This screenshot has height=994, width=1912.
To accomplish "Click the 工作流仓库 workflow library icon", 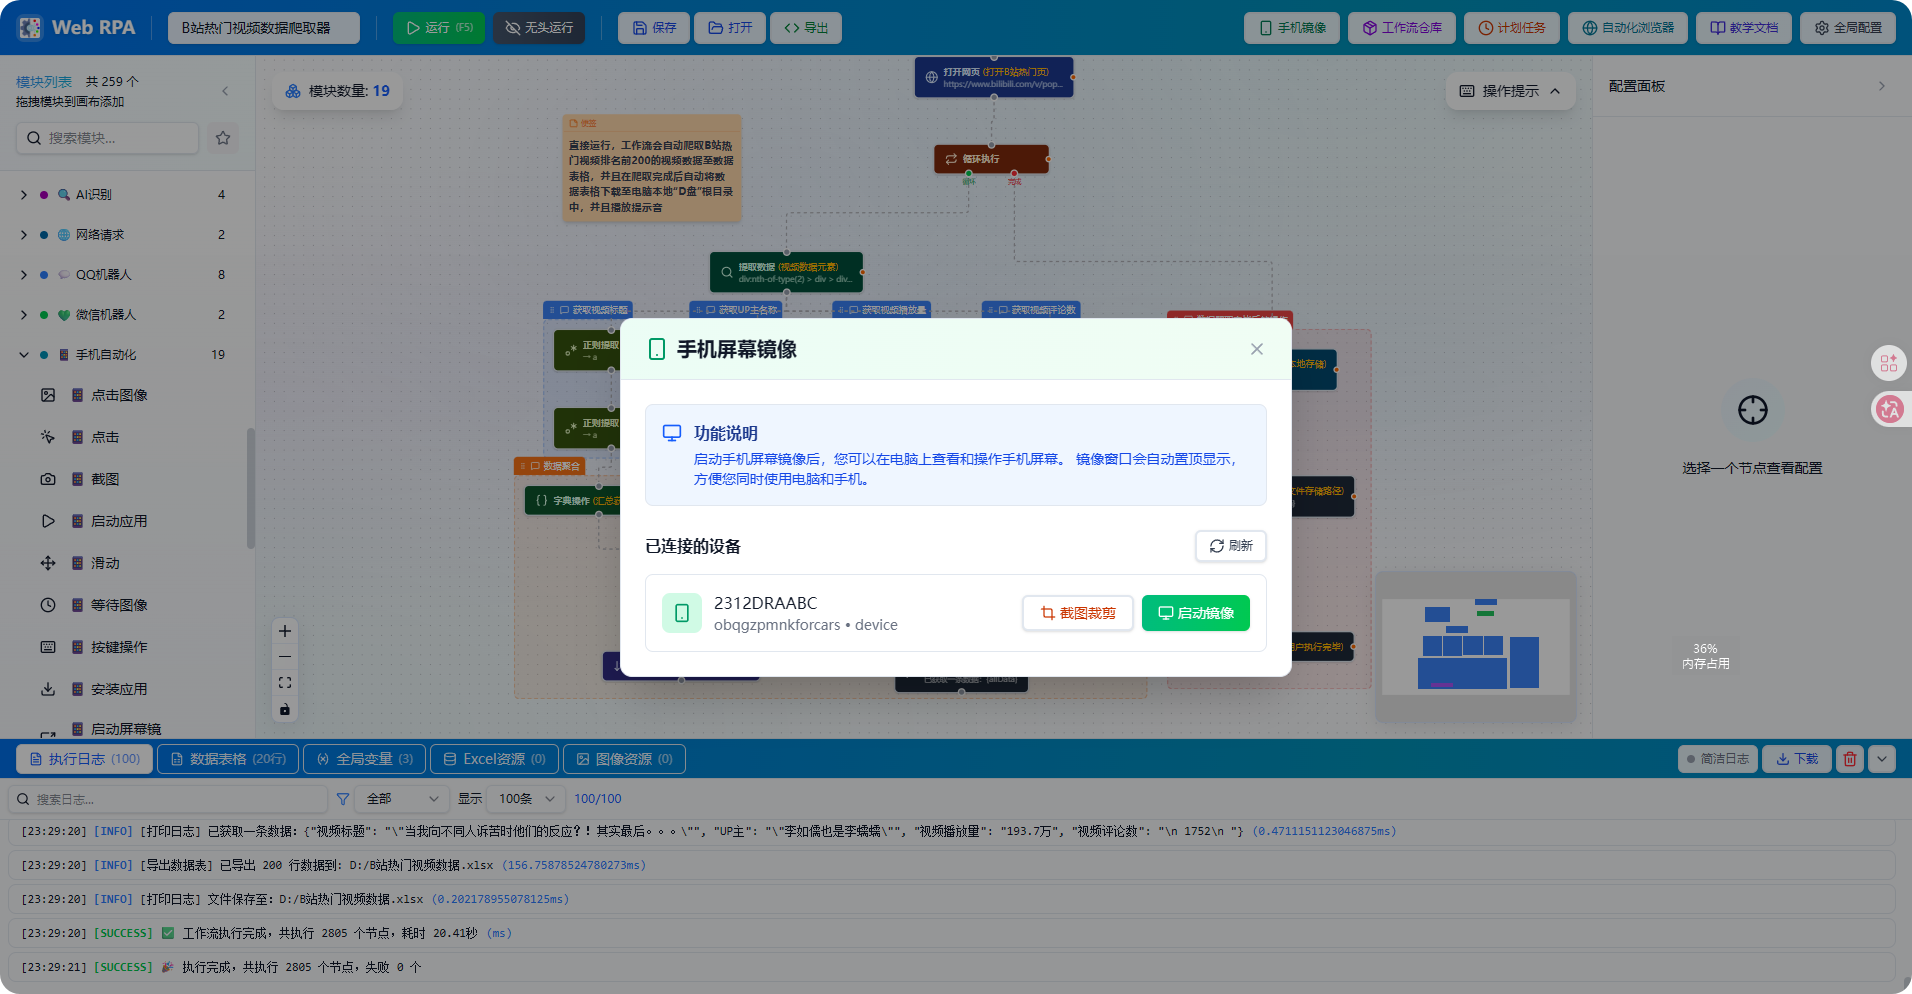I will coord(1401,27).
